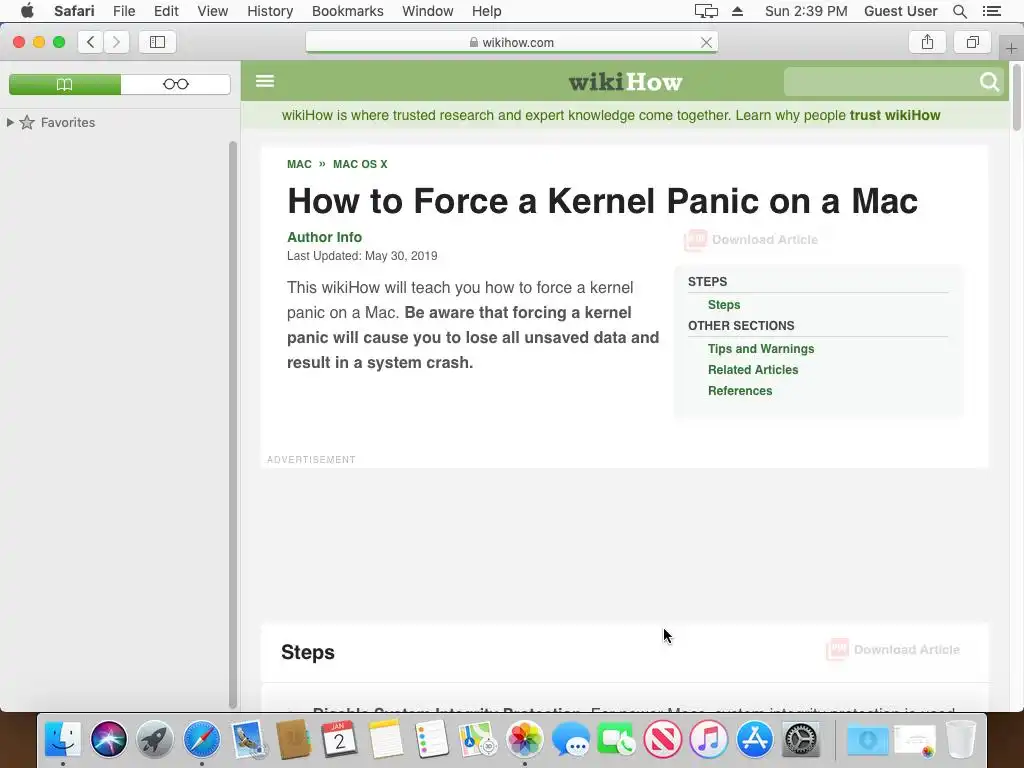This screenshot has height=768, width=1024.
Task: Open News icon in Dock
Action: tap(662, 739)
